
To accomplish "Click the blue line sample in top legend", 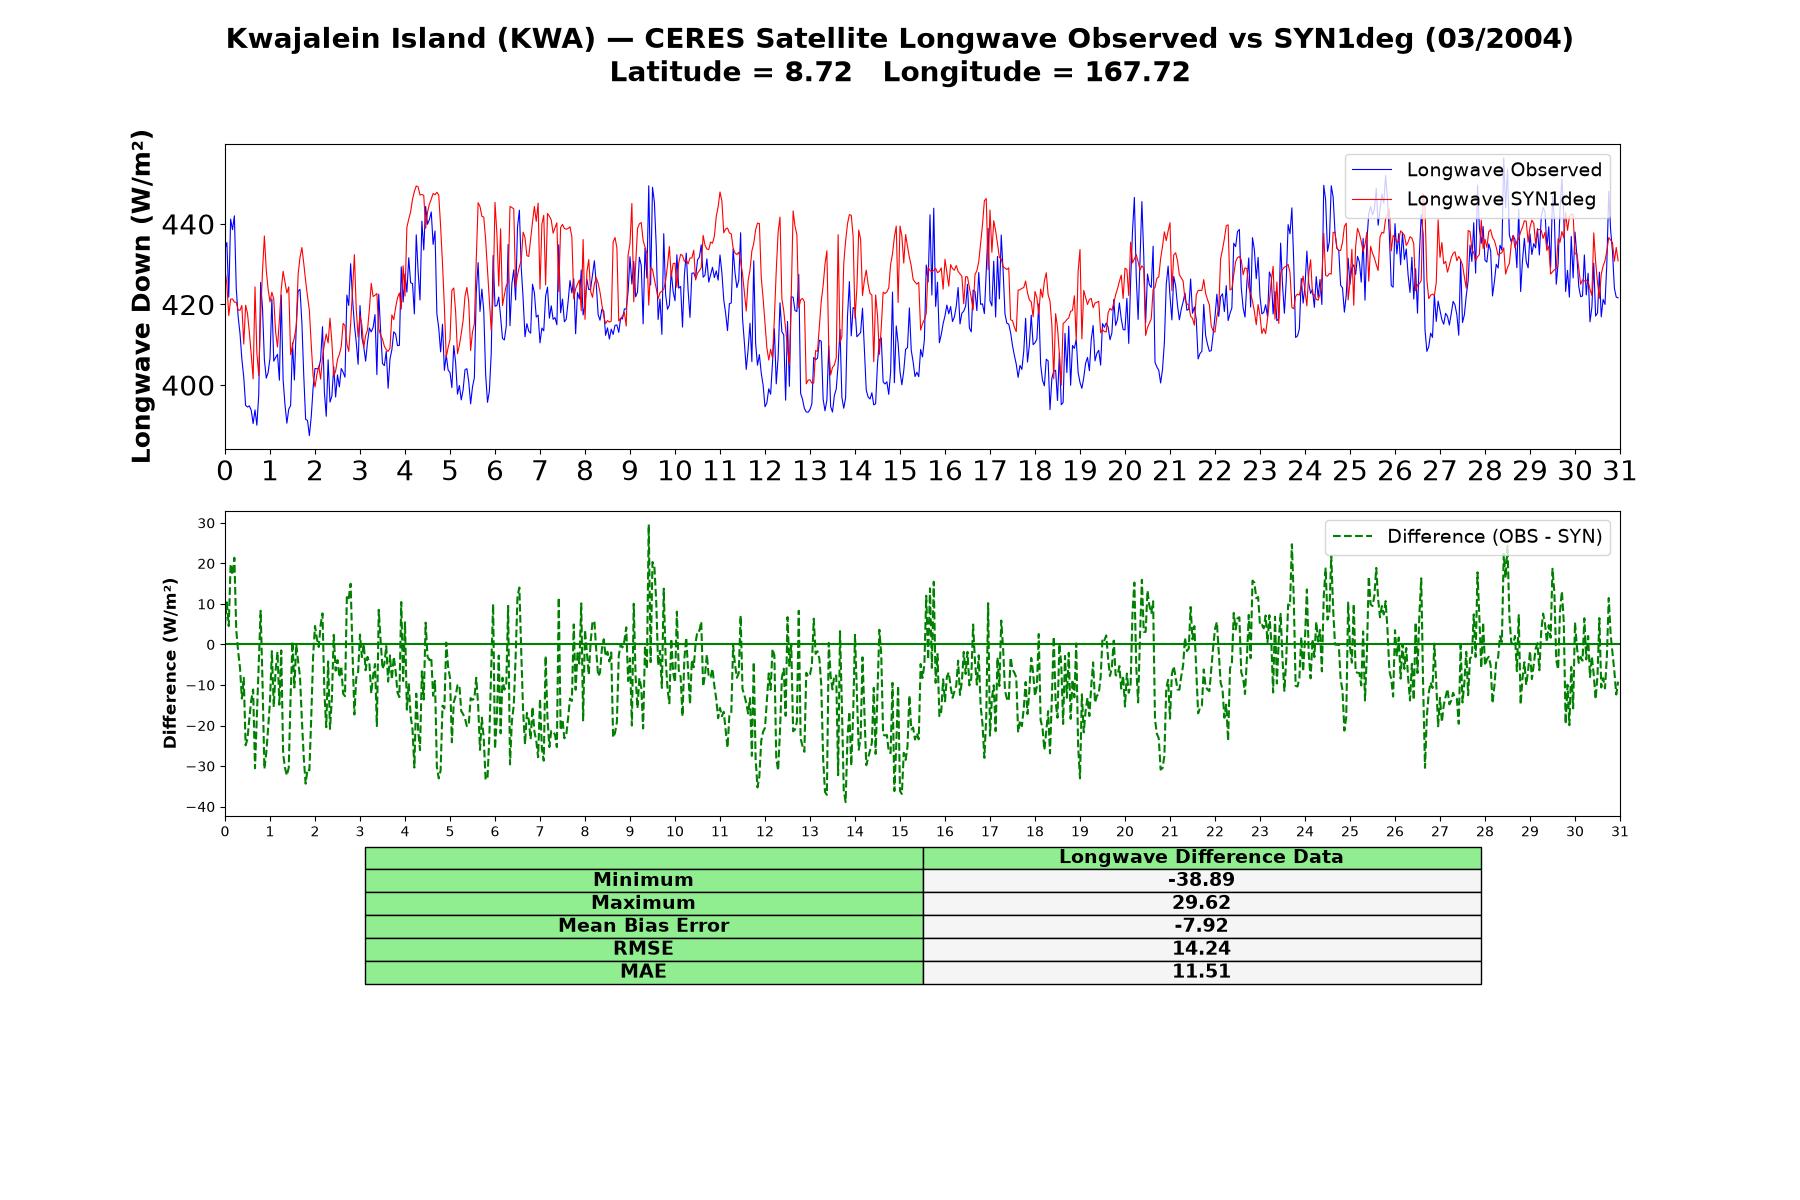I will click(x=1372, y=170).
